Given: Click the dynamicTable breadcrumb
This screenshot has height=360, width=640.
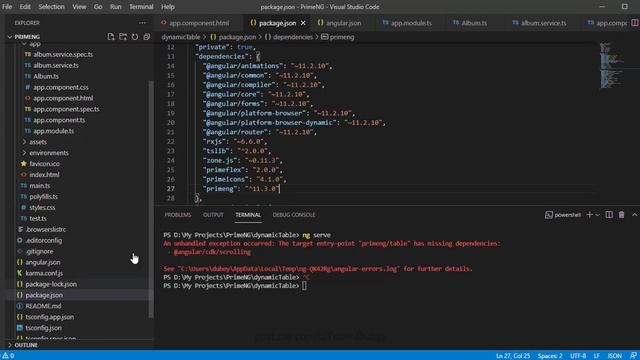Looking at the screenshot, I should click(x=181, y=37).
